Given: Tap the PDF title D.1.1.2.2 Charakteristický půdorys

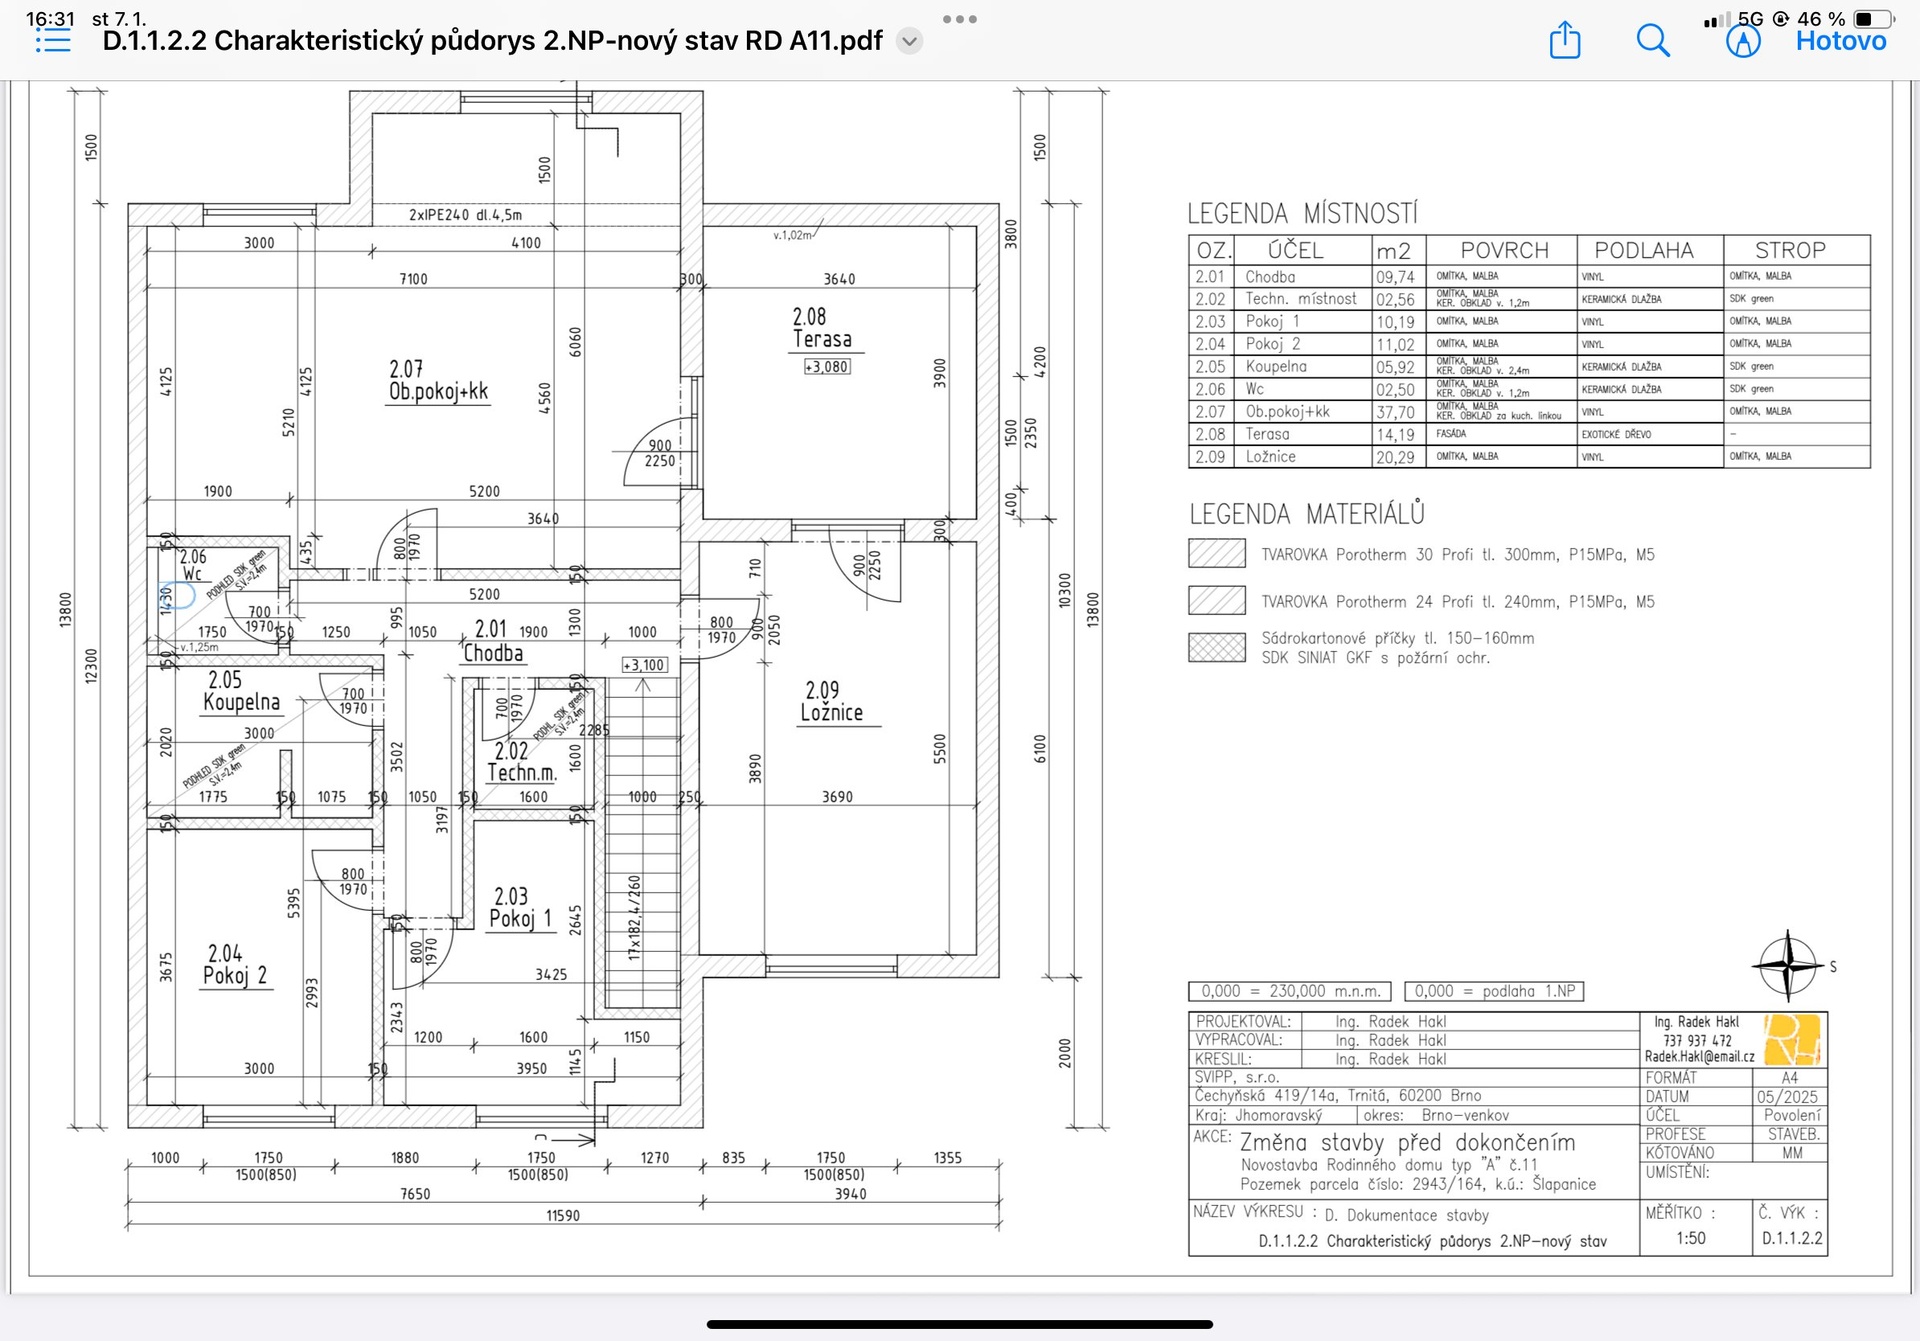Looking at the screenshot, I should click(492, 41).
